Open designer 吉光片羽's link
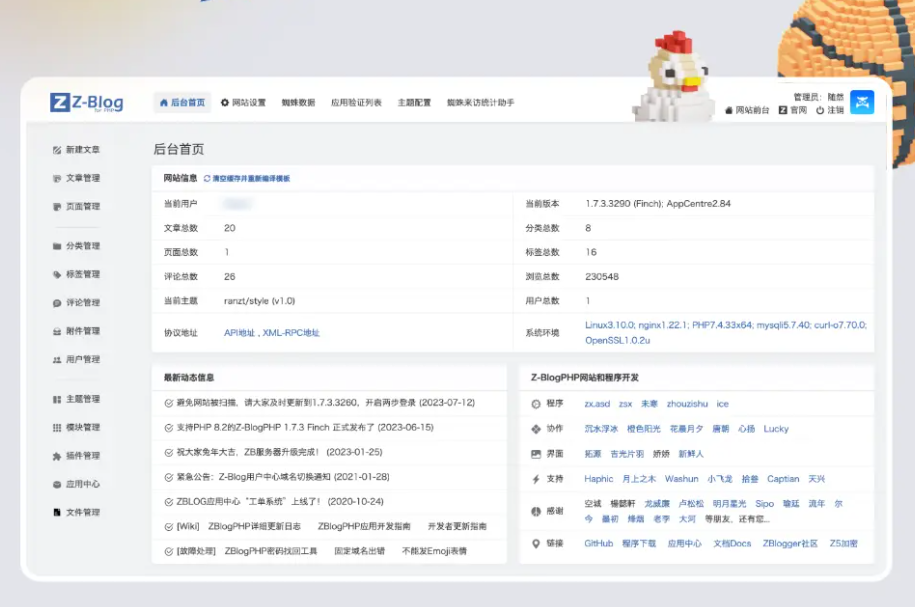The height and width of the screenshot is (607, 915). click(x=627, y=454)
